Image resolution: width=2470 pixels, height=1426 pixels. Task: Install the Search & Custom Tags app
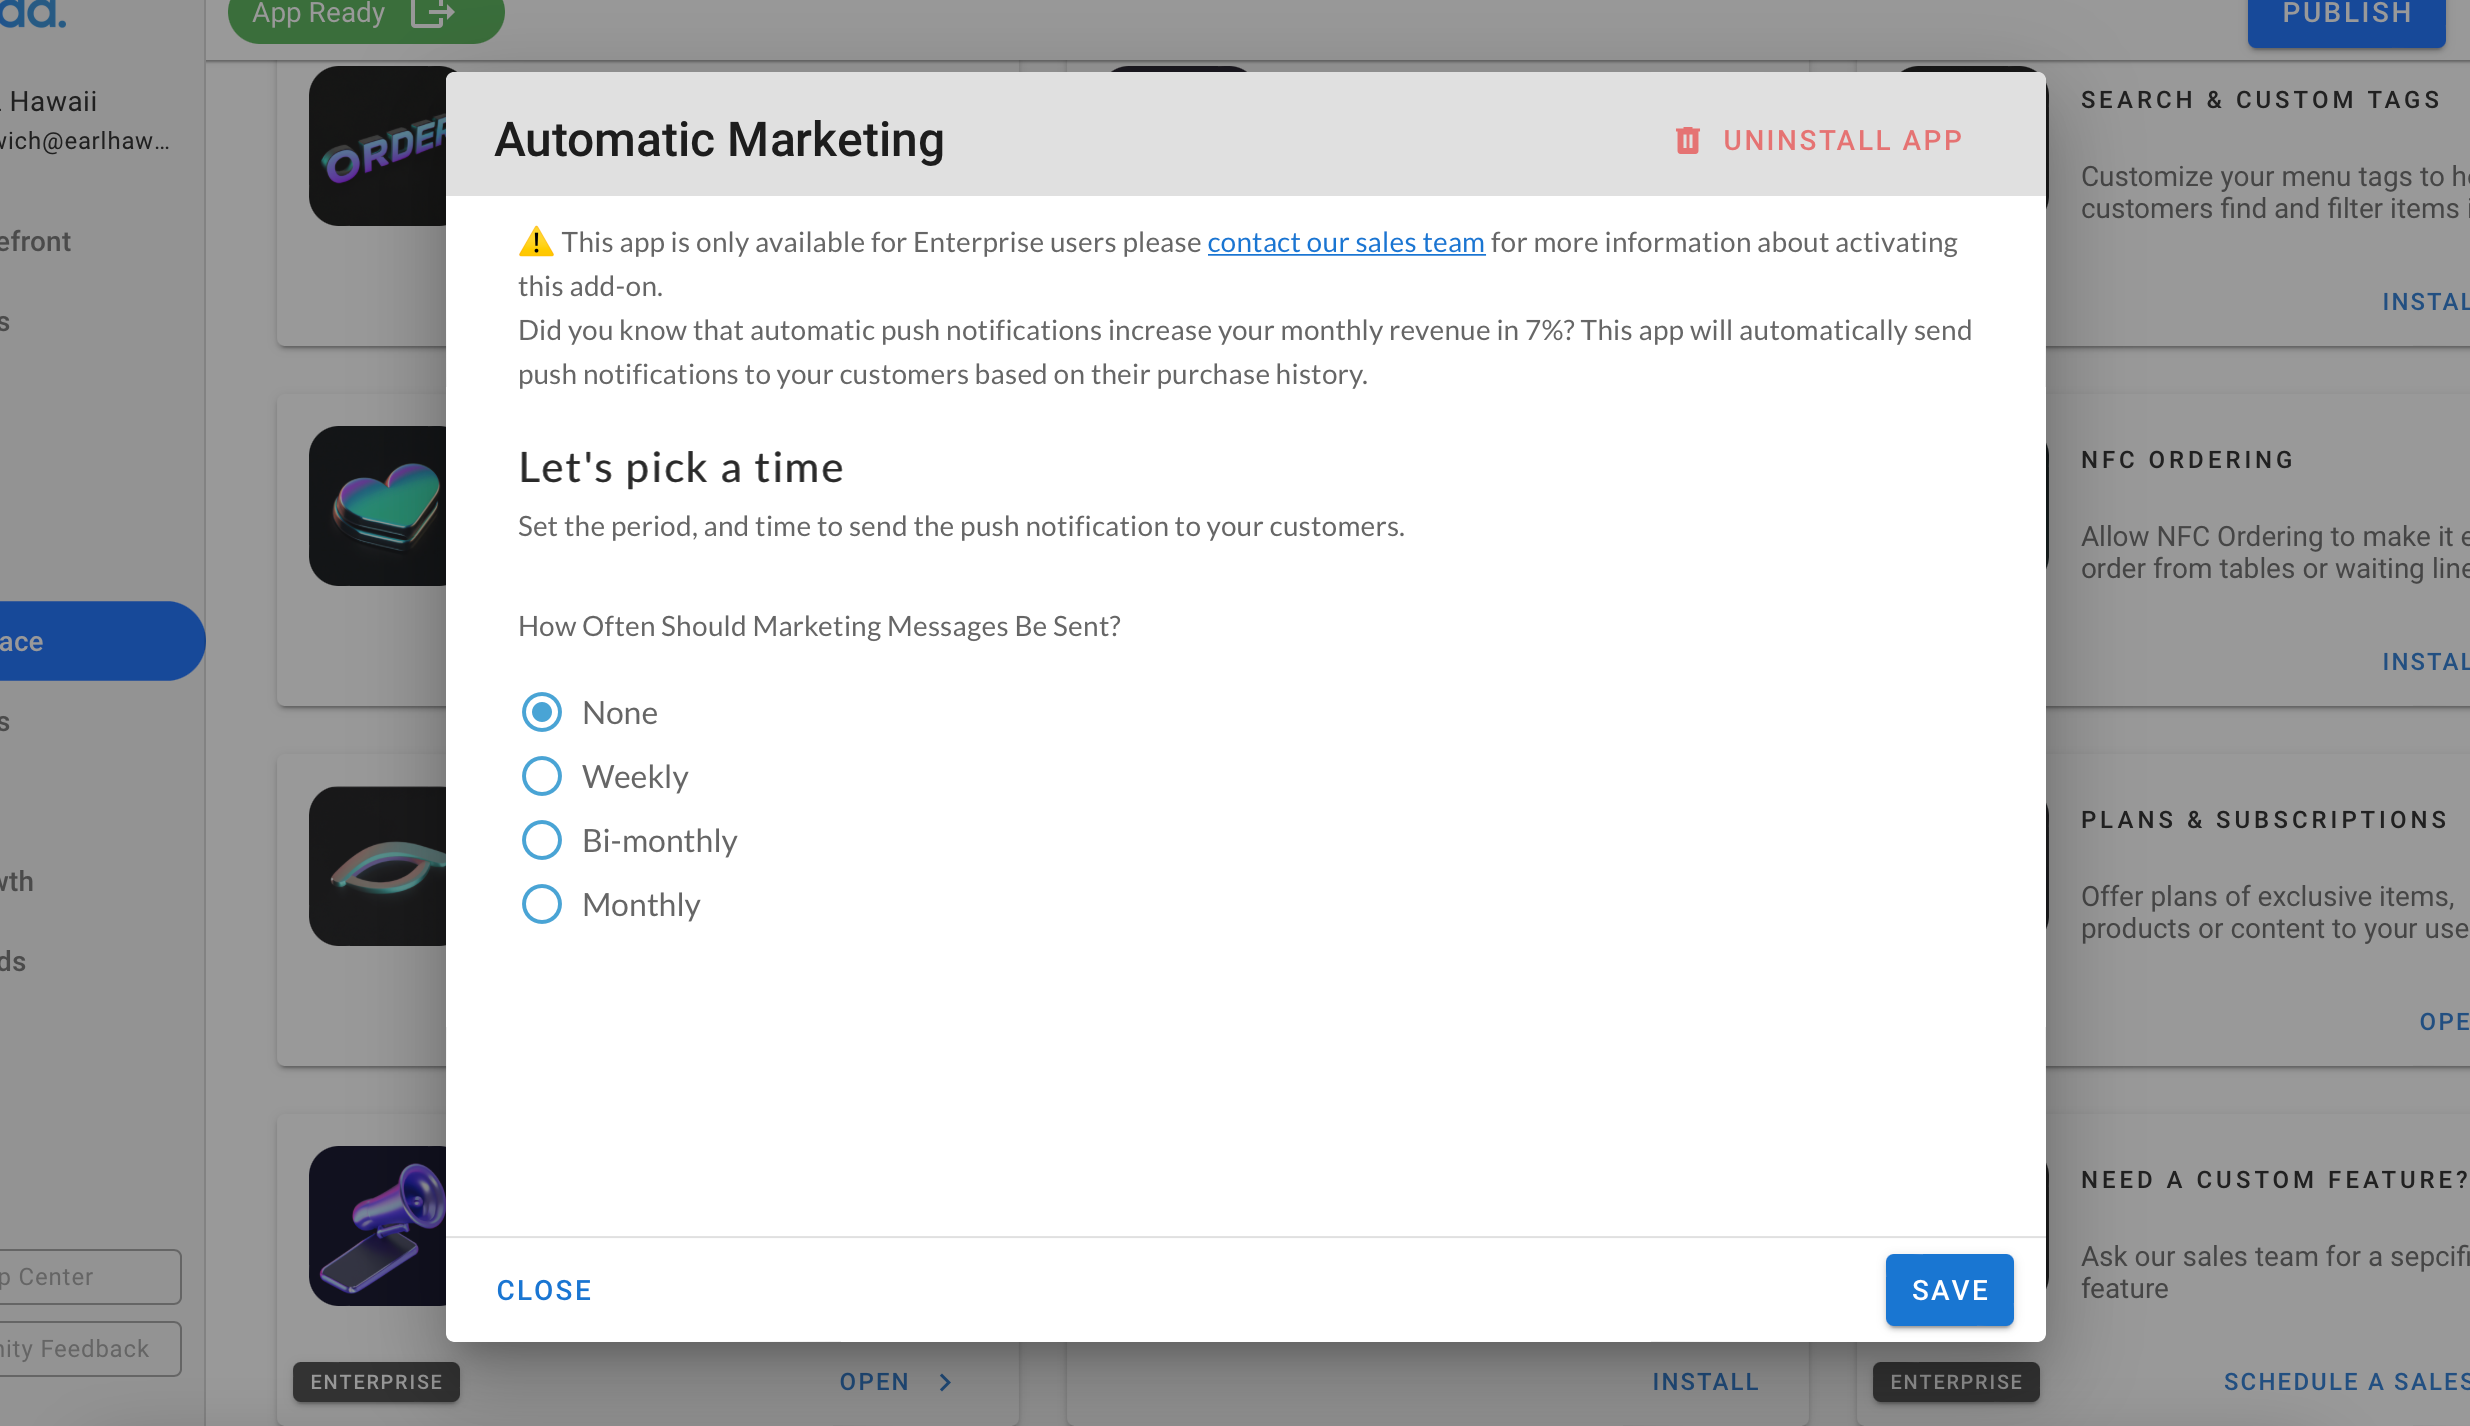(x=2426, y=302)
